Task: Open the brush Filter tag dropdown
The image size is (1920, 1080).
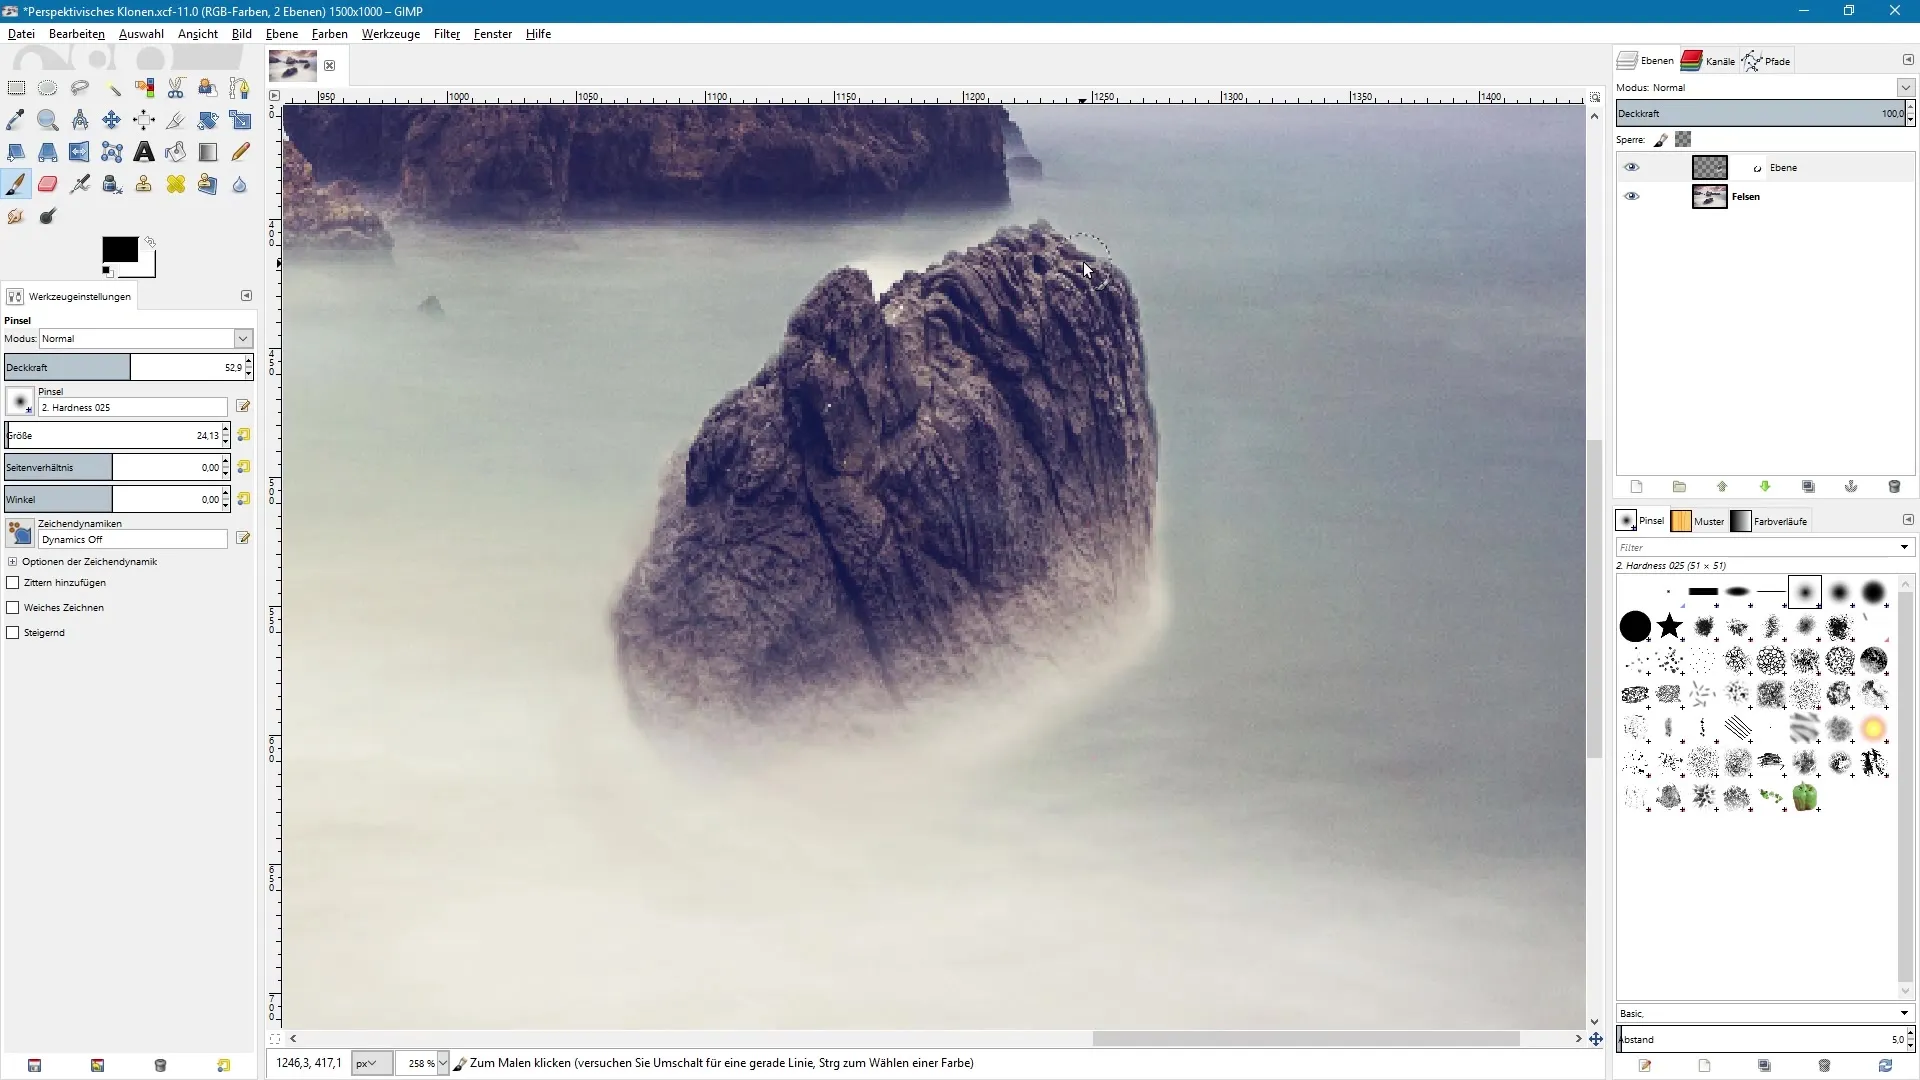Action: (x=1904, y=547)
